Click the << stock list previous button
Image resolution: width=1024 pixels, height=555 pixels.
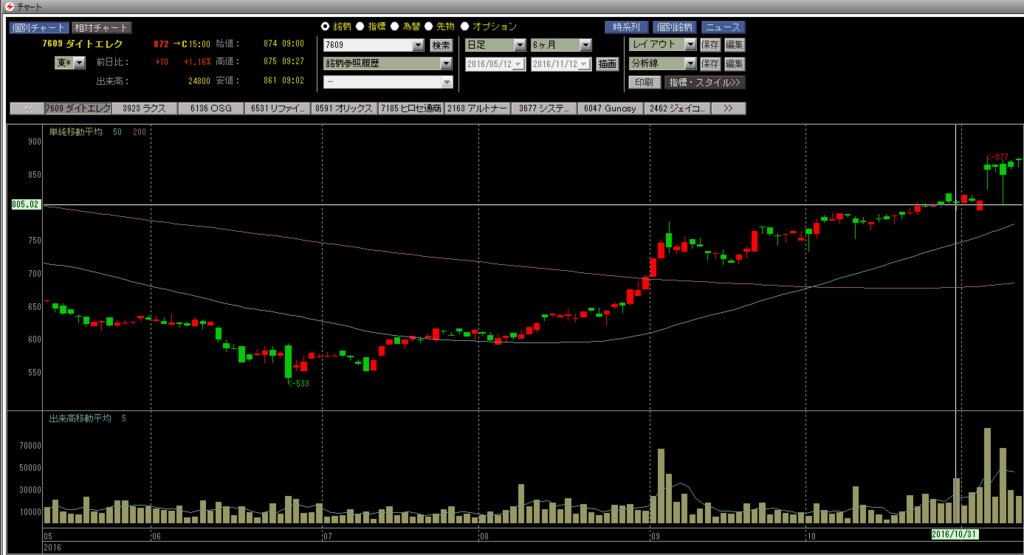pos(27,108)
